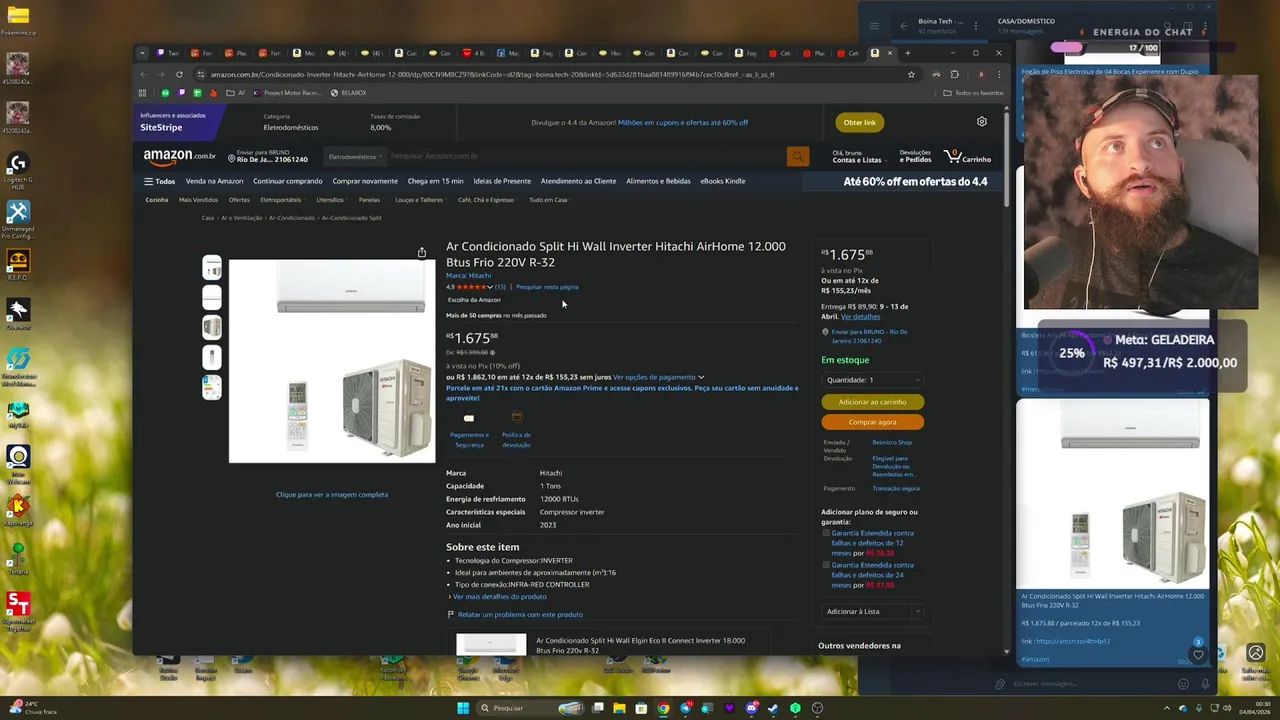Select Mais Vendidos subnav item
This screenshot has width=1280, height=720.
(x=198, y=200)
